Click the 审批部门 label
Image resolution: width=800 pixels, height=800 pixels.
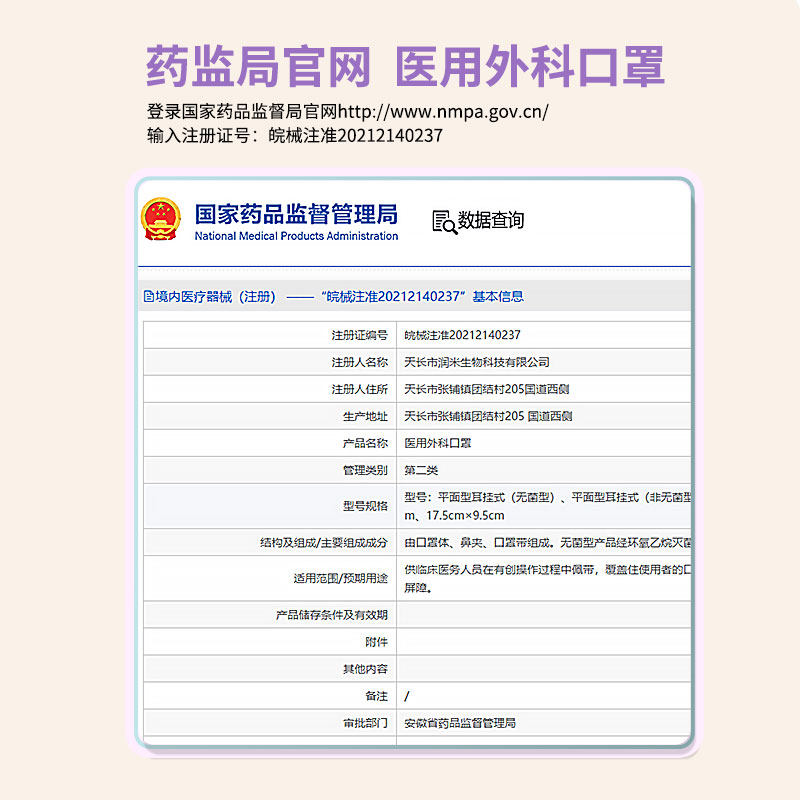coord(365,723)
